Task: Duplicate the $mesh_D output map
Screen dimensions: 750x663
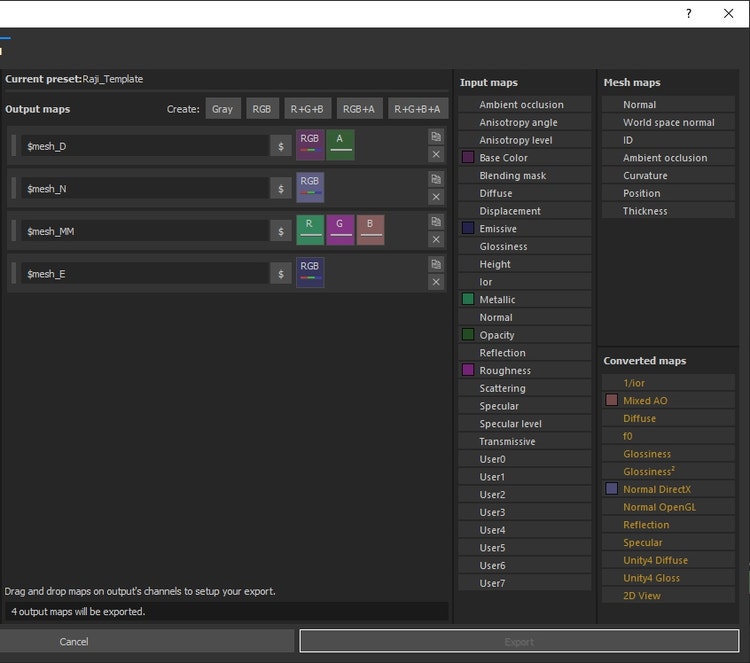Action: tap(435, 137)
